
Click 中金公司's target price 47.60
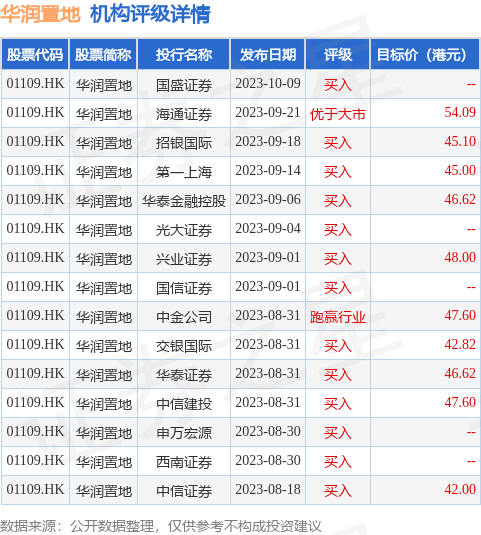[x=460, y=316]
